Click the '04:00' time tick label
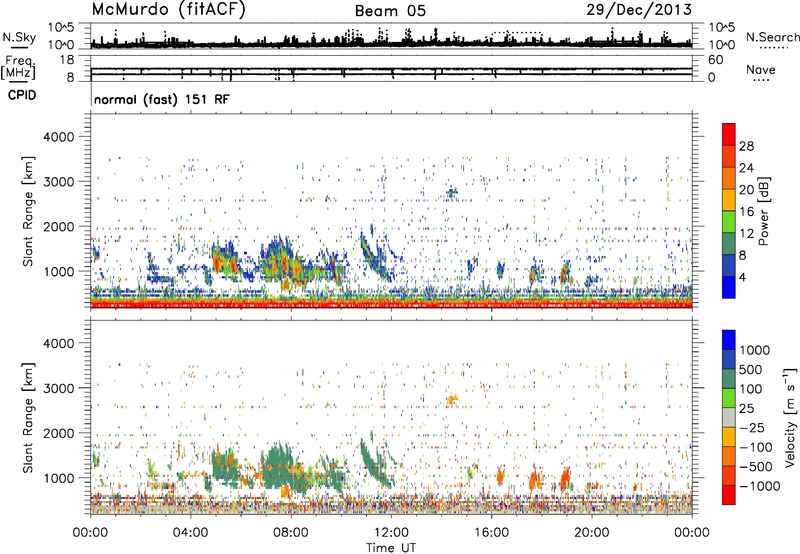 pyautogui.click(x=190, y=533)
